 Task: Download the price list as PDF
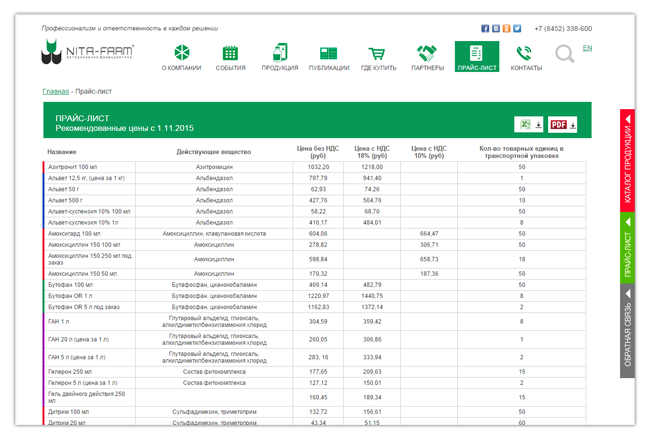563,124
